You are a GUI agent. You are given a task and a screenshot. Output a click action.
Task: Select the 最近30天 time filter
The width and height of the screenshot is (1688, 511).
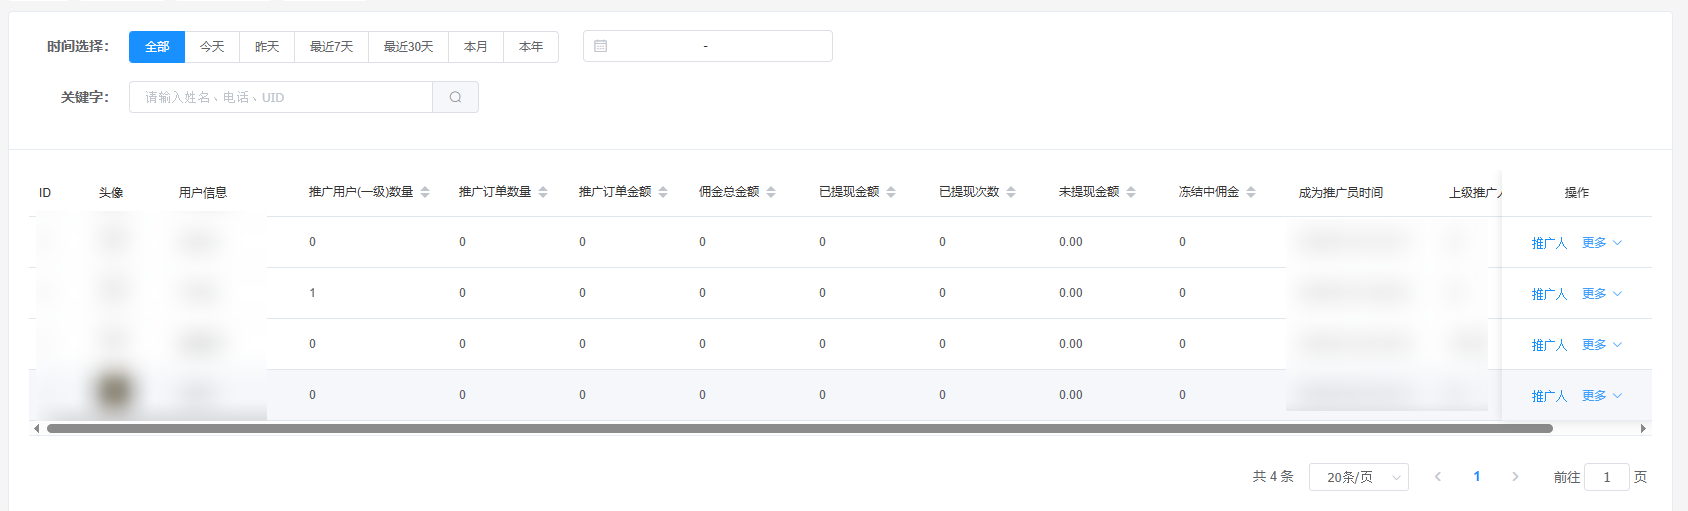tap(408, 47)
